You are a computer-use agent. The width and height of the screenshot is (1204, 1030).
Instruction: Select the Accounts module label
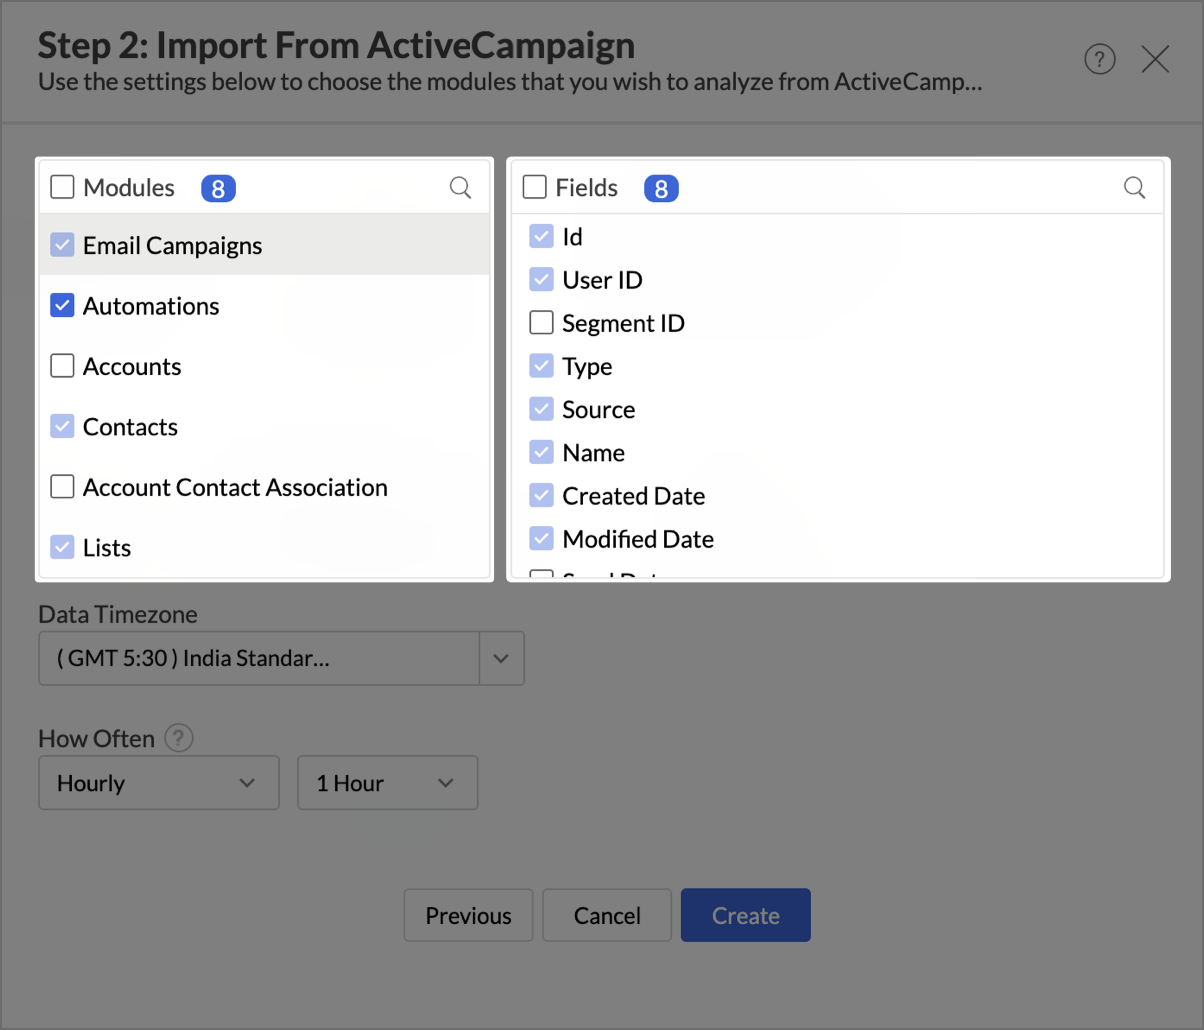pyautogui.click(x=132, y=366)
